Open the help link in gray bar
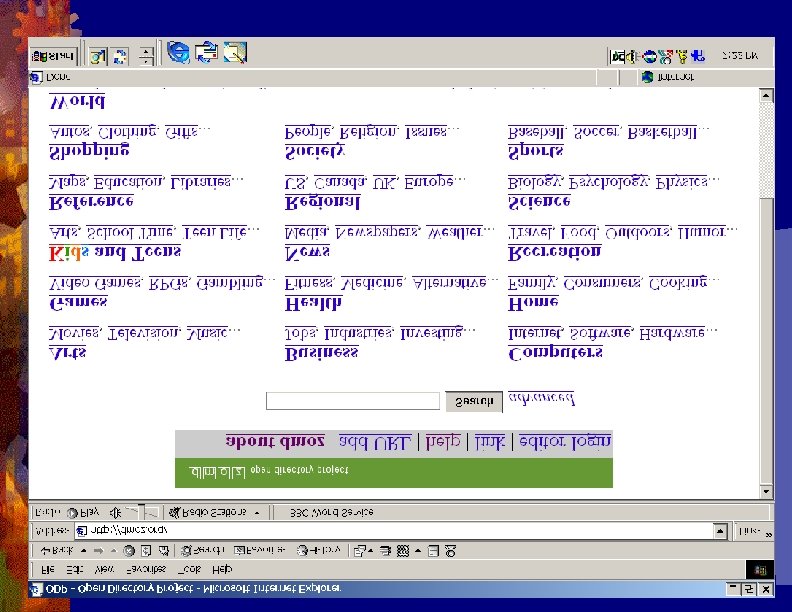The height and width of the screenshot is (612, 792). click(443, 442)
